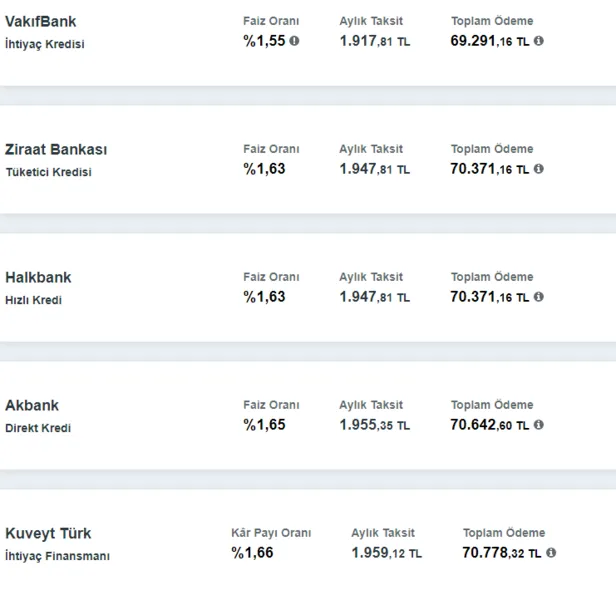Show info icon for Halkbank total payment
The width and height of the screenshot is (616, 595).
tap(539, 297)
